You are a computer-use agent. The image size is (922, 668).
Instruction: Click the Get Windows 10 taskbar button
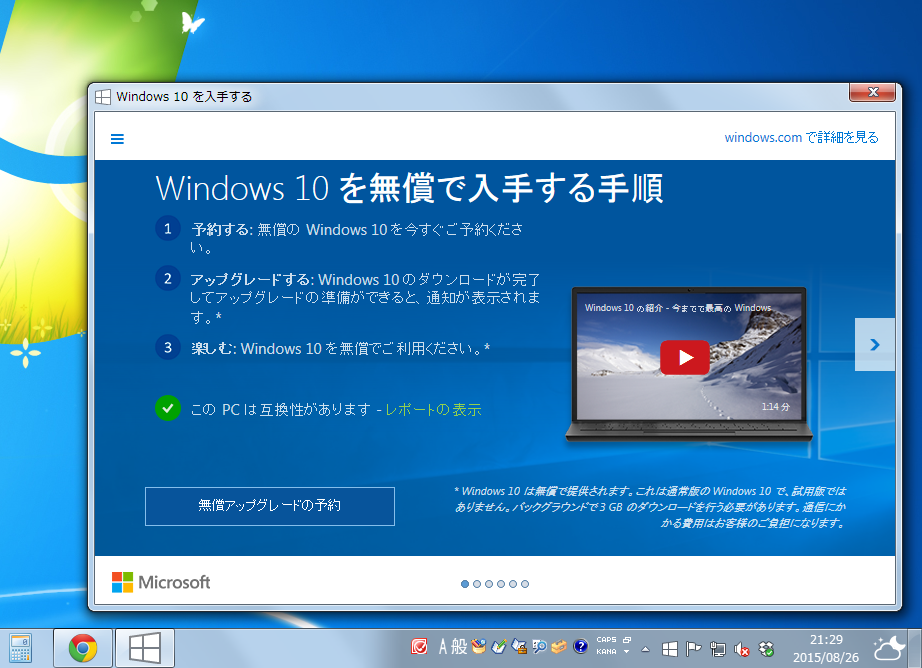pos(145,648)
